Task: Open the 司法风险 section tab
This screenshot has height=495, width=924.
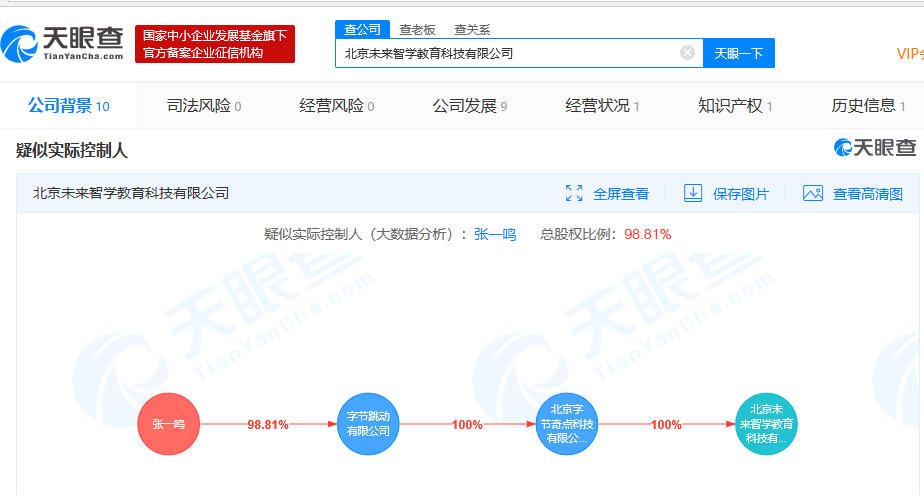Action: 198,106
